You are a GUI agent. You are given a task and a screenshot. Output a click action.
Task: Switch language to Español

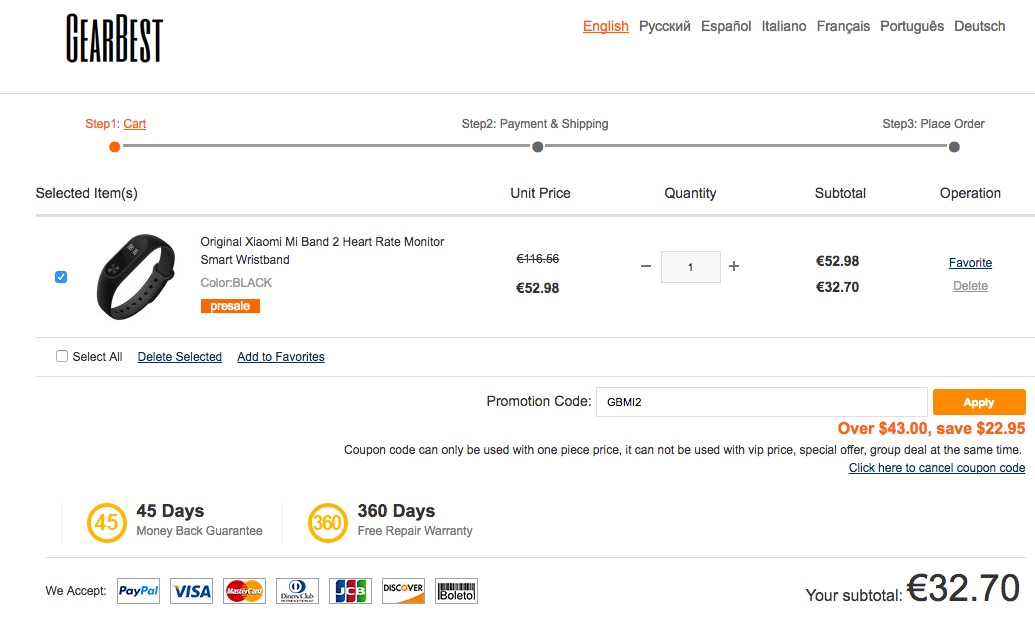pyautogui.click(x=726, y=26)
